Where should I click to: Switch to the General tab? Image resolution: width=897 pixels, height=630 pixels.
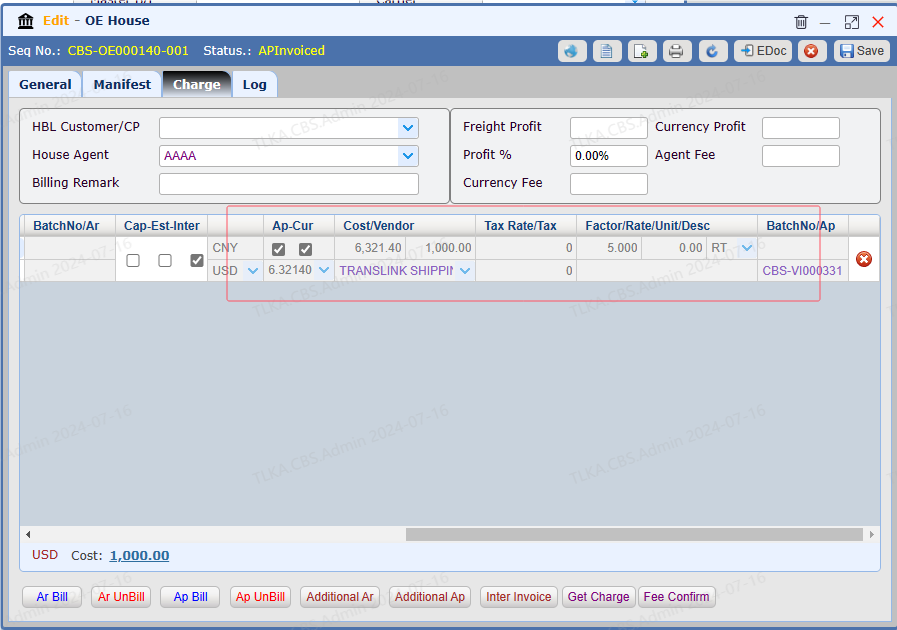coord(45,85)
